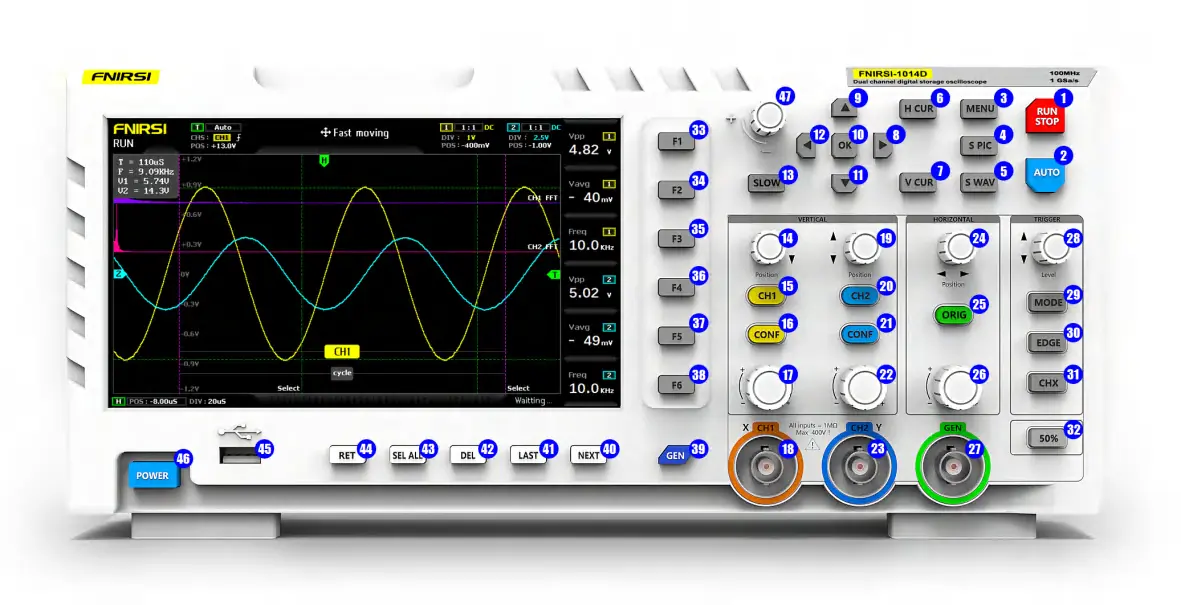Viewport: 1181px width, 605px height.
Task: Click the large CH1 volts/div knob
Action: click(x=767, y=388)
